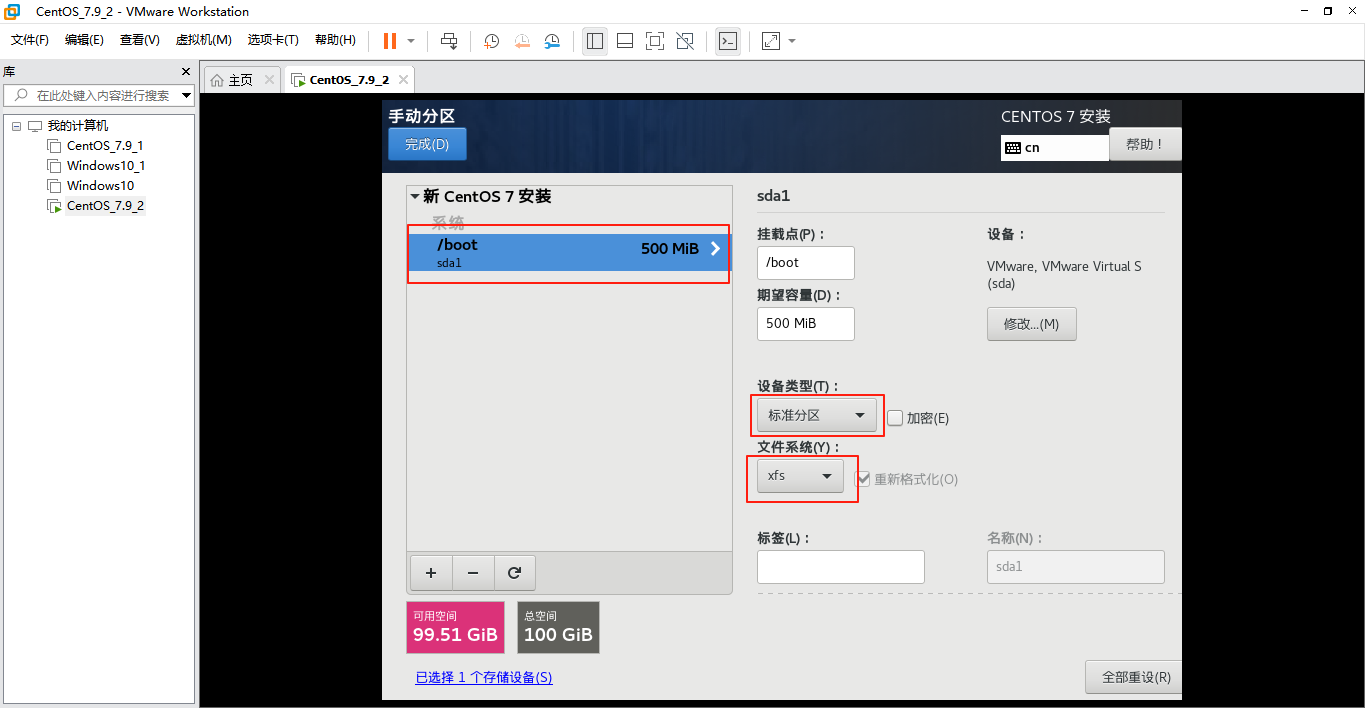The image size is (1365, 708).
Task: Send Ctrl+Alt+Del to the VM via toolbar icon
Action: pos(449,41)
